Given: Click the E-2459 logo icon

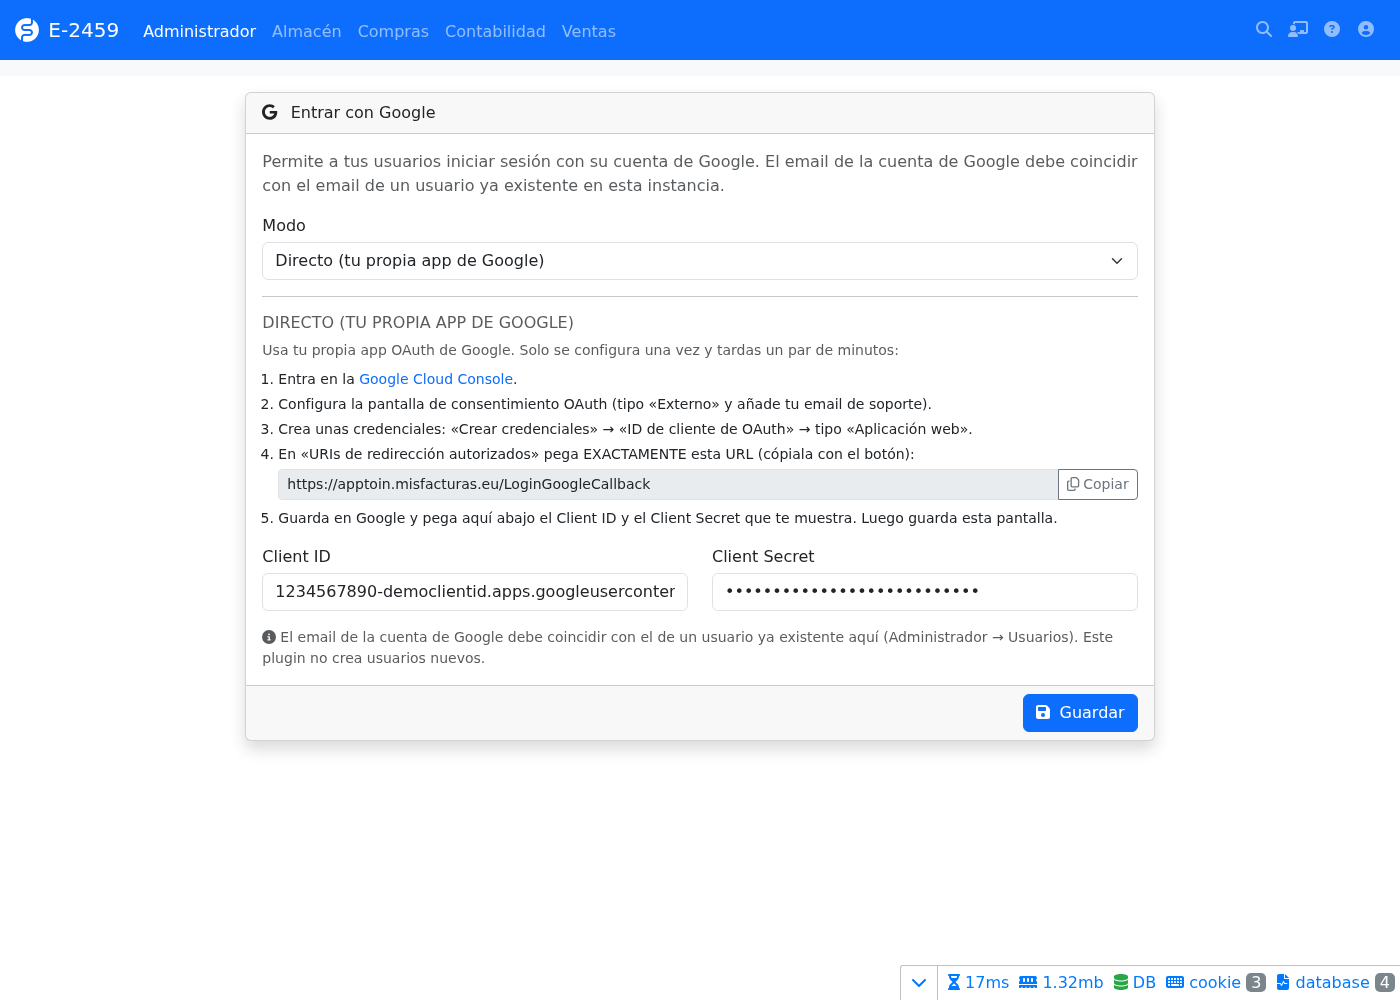Looking at the screenshot, I should (27, 30).
